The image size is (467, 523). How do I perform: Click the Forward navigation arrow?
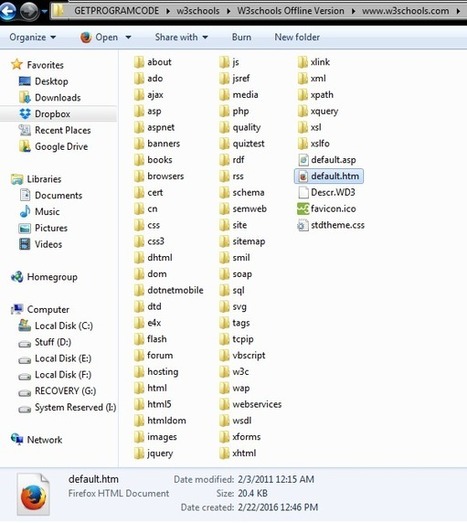[29, 11]
